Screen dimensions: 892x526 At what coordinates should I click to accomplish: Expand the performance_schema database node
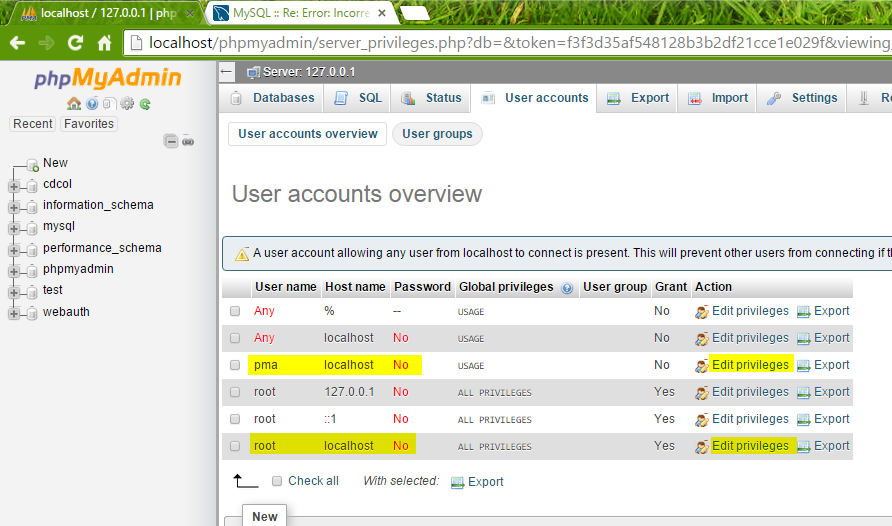(x=14, y=250)
